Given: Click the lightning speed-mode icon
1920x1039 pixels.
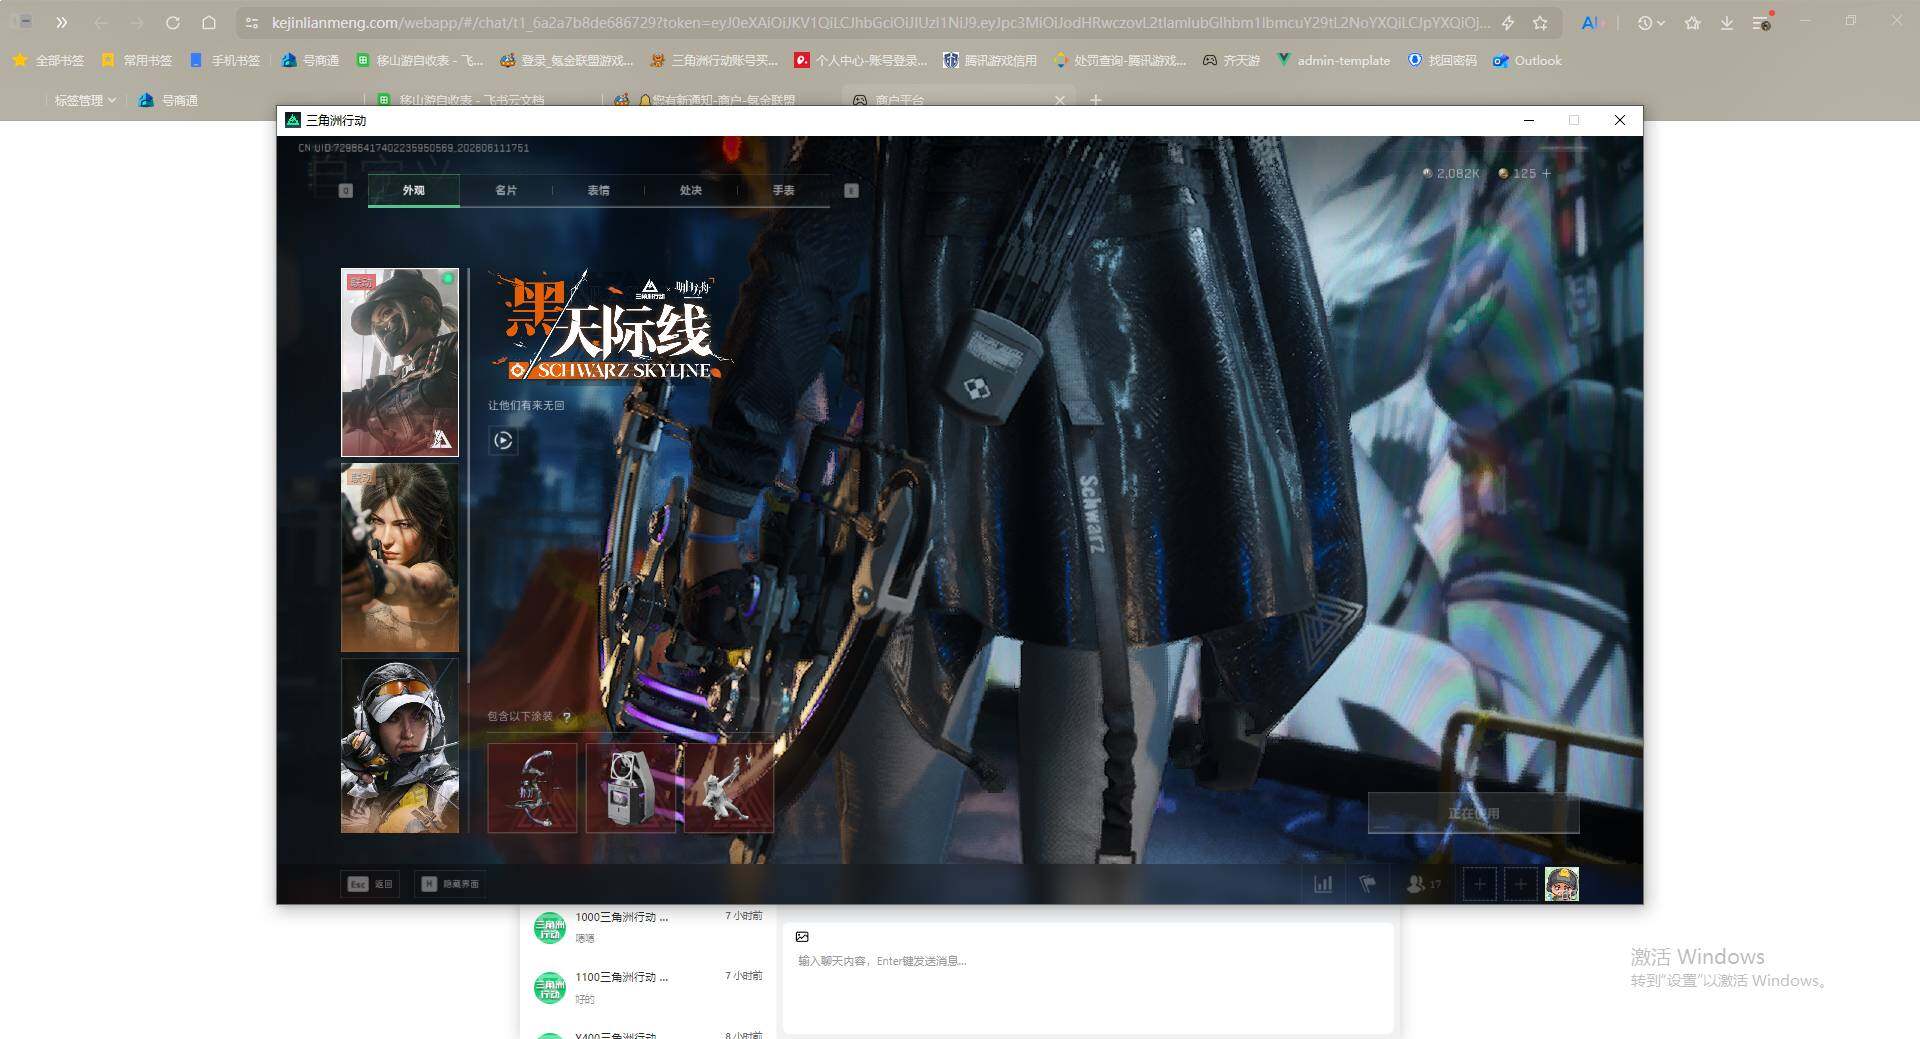Looking at the screenshot, I should [1508, 22].
